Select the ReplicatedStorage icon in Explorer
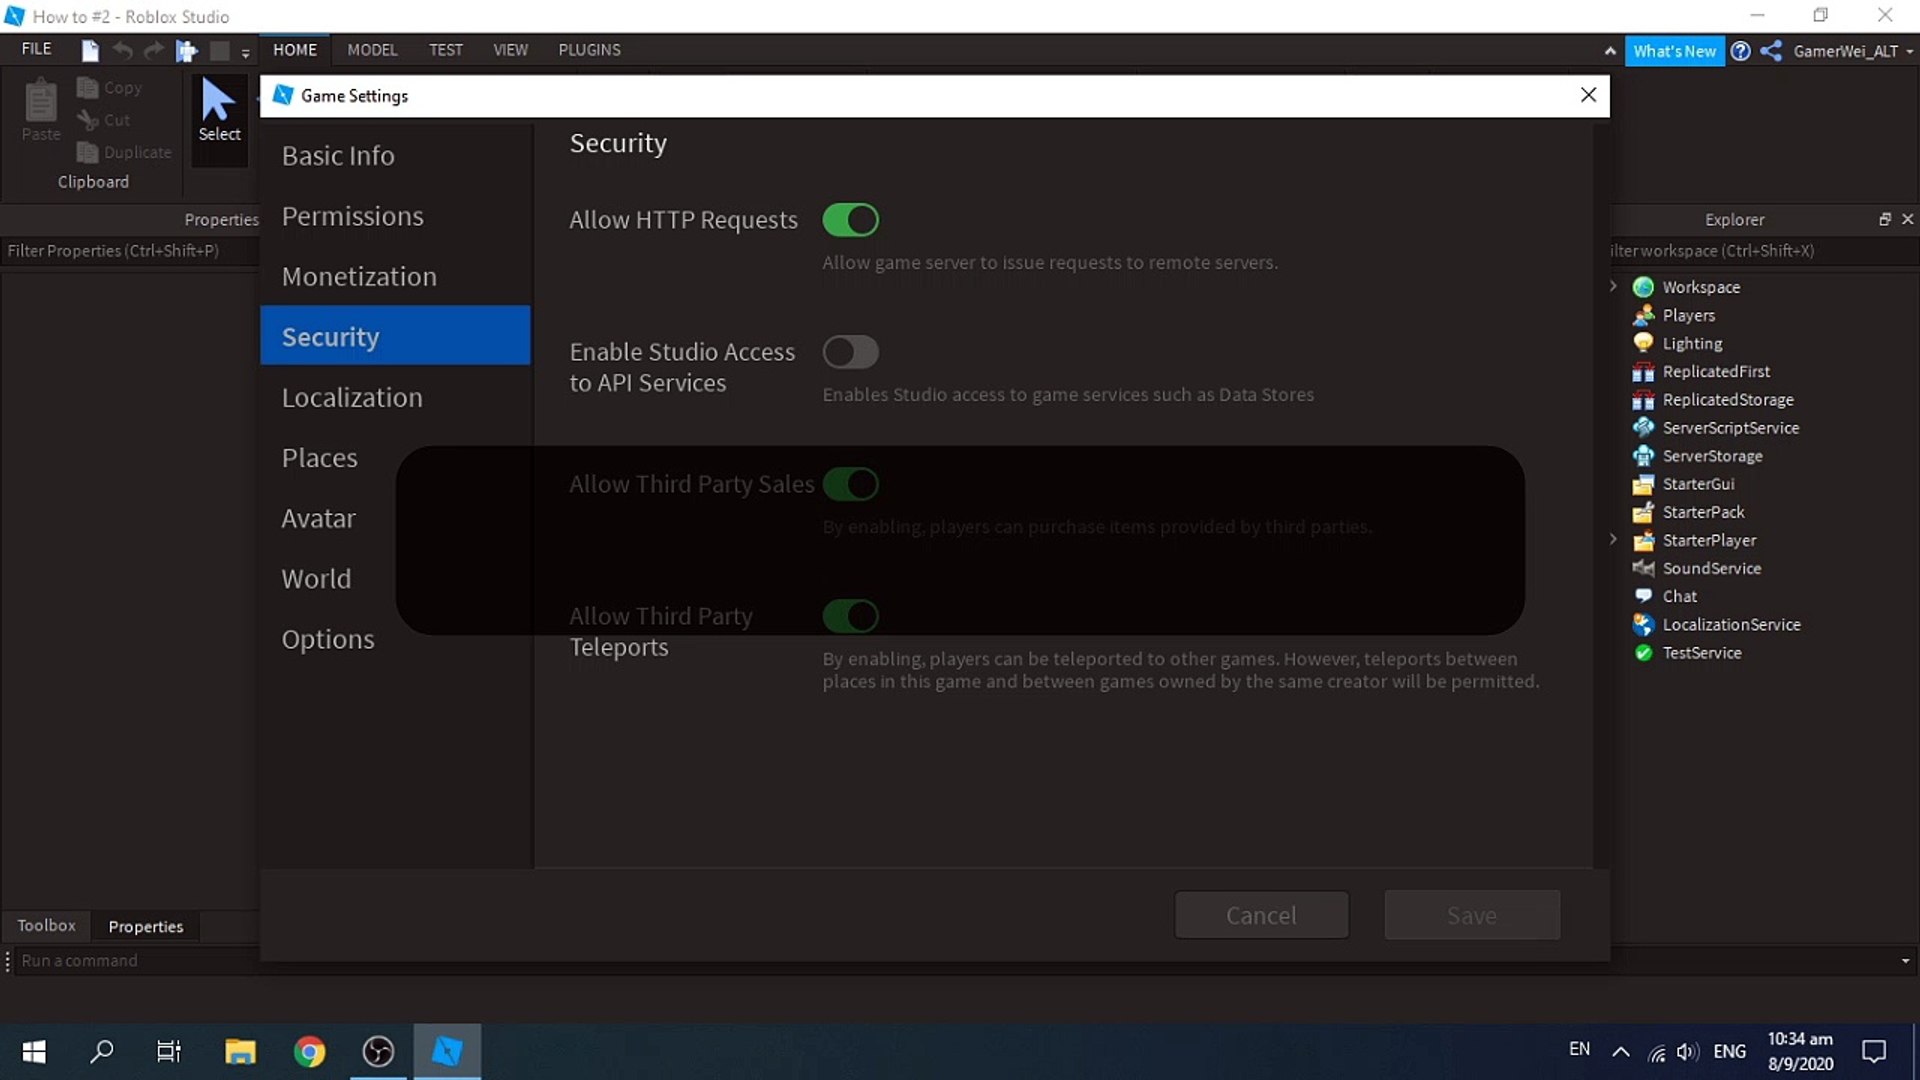 tap(1643, 399)
